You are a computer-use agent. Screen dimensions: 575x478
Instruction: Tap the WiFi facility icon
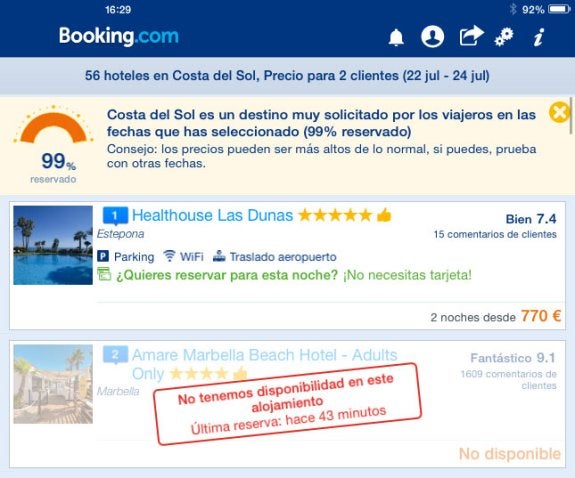click(169, 256)
